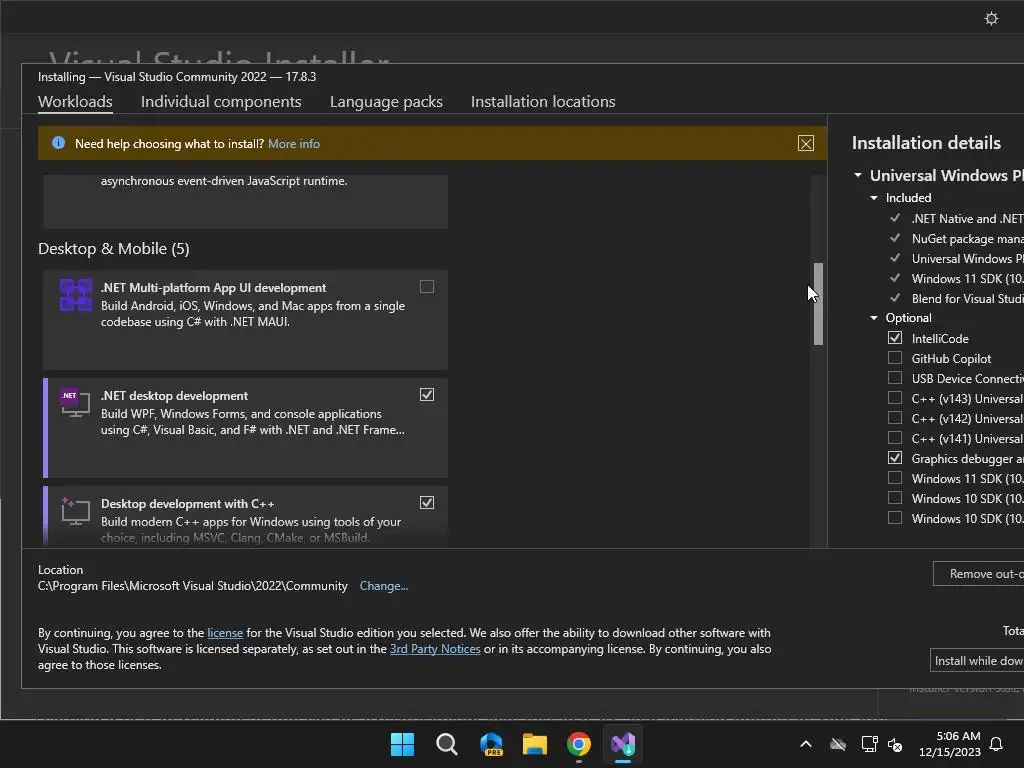Open the clock showing 5:06 AM
Screen dimensions: 1024x768
point(950,744)
